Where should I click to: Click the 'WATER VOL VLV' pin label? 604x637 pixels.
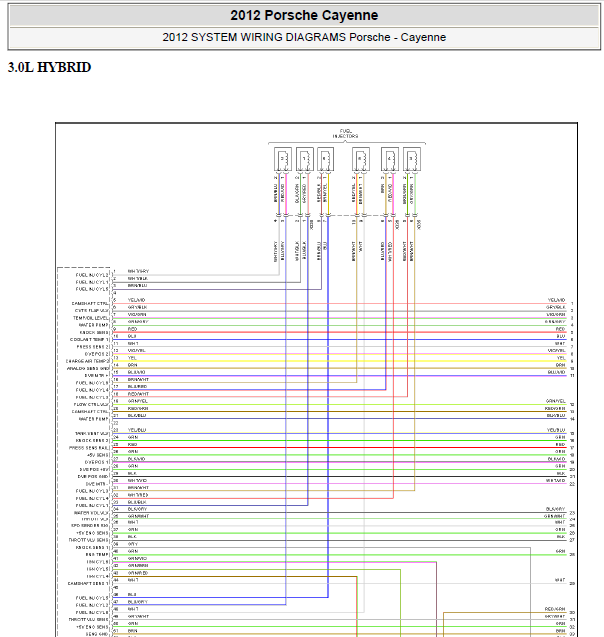tap(91, 513)
